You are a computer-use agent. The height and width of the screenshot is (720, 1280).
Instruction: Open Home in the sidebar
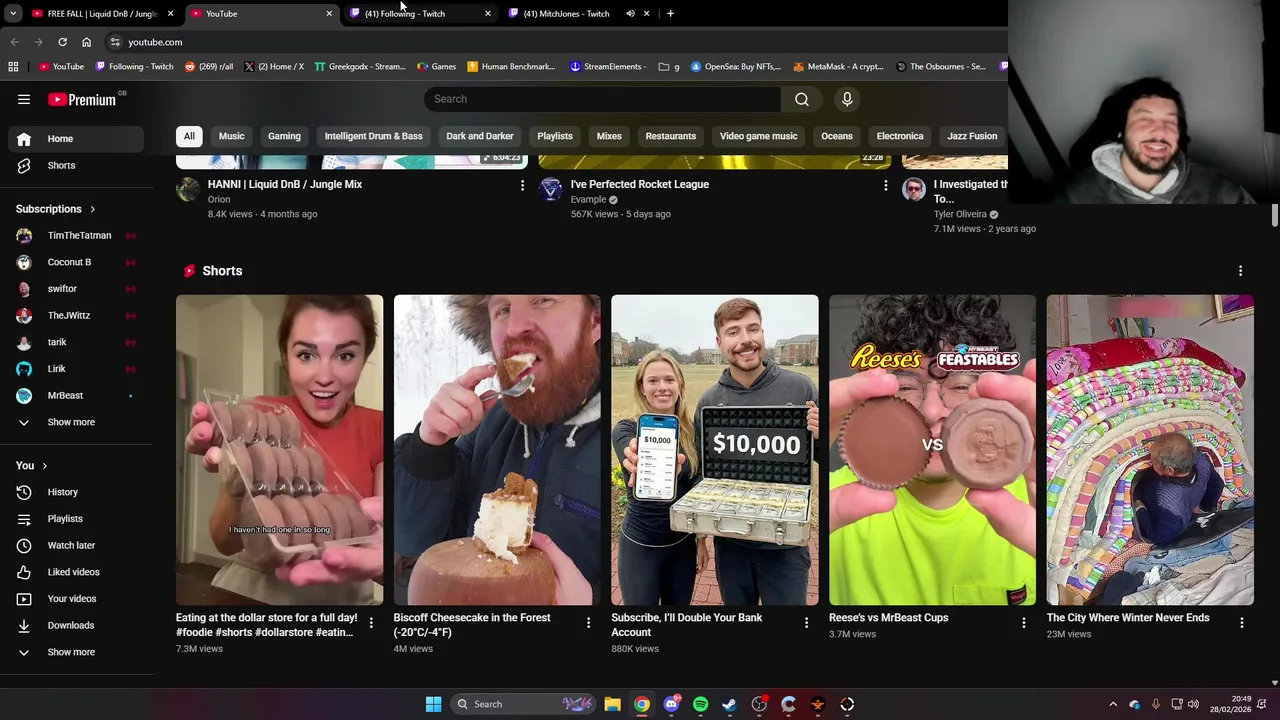coord(76,139)
